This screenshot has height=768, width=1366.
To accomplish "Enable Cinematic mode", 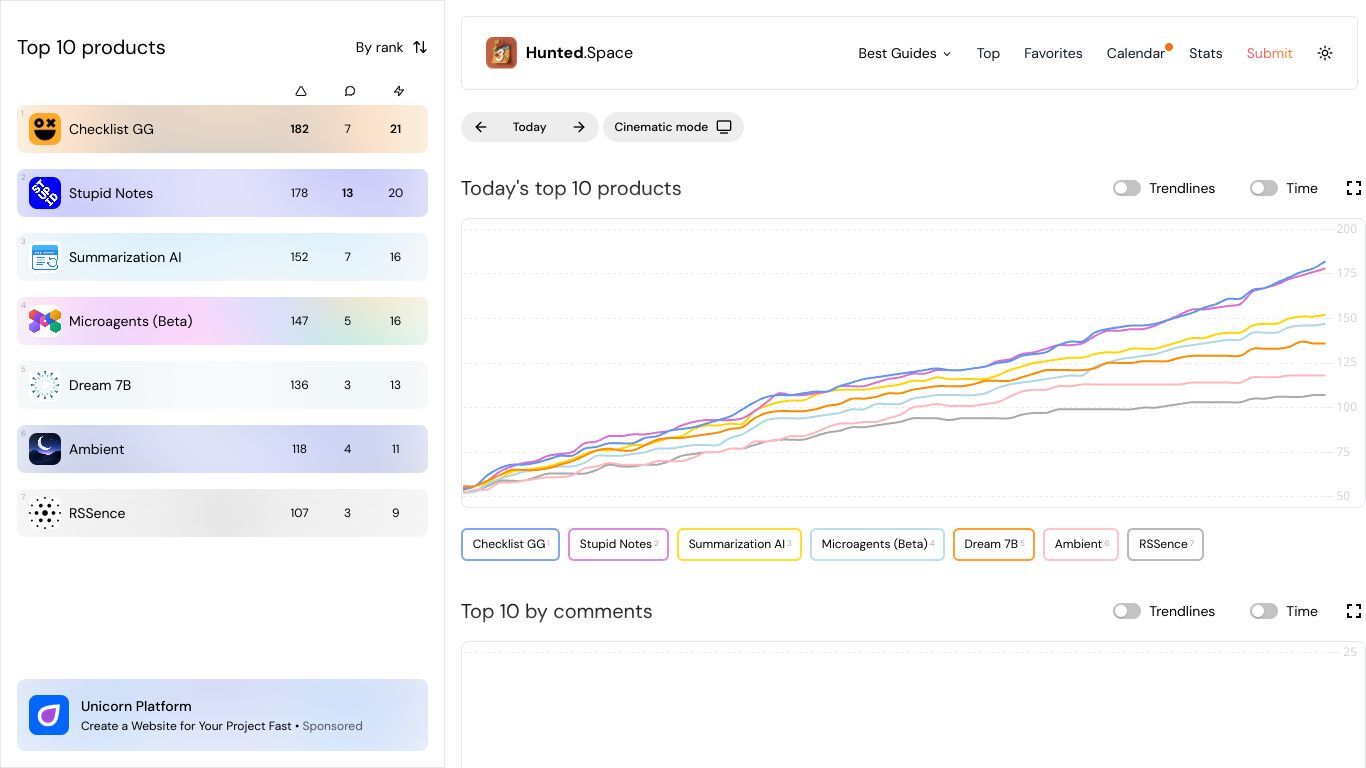I will (x=673, y=127).
